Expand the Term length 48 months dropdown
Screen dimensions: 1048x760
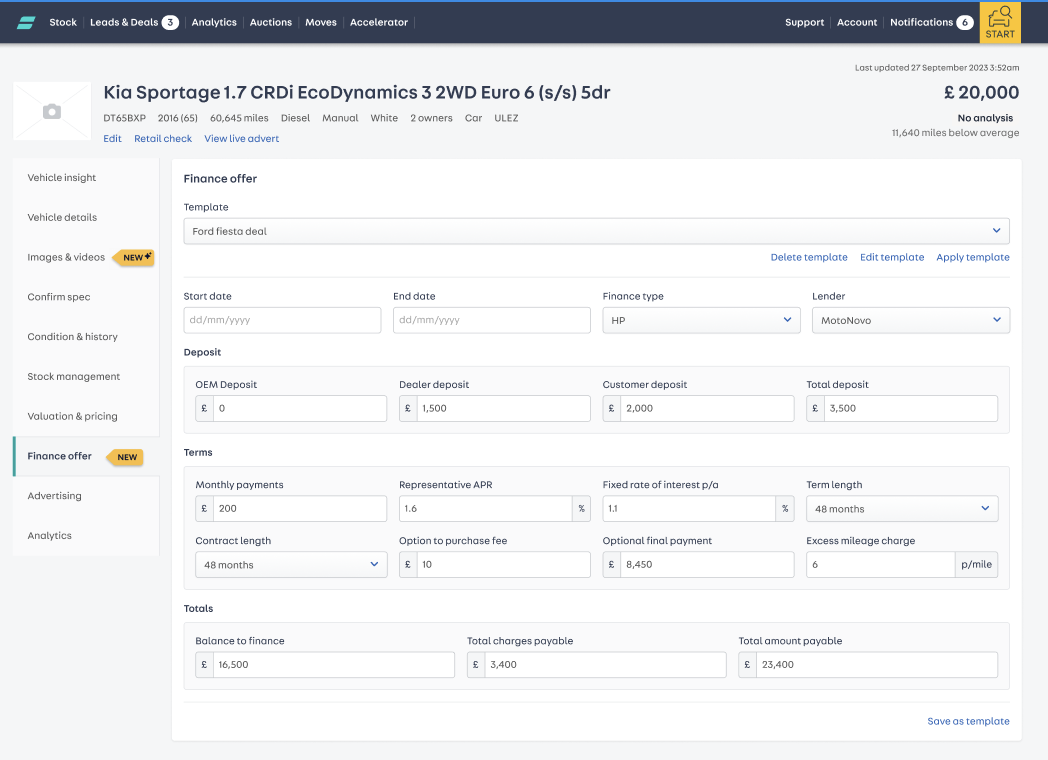(902, 509)
